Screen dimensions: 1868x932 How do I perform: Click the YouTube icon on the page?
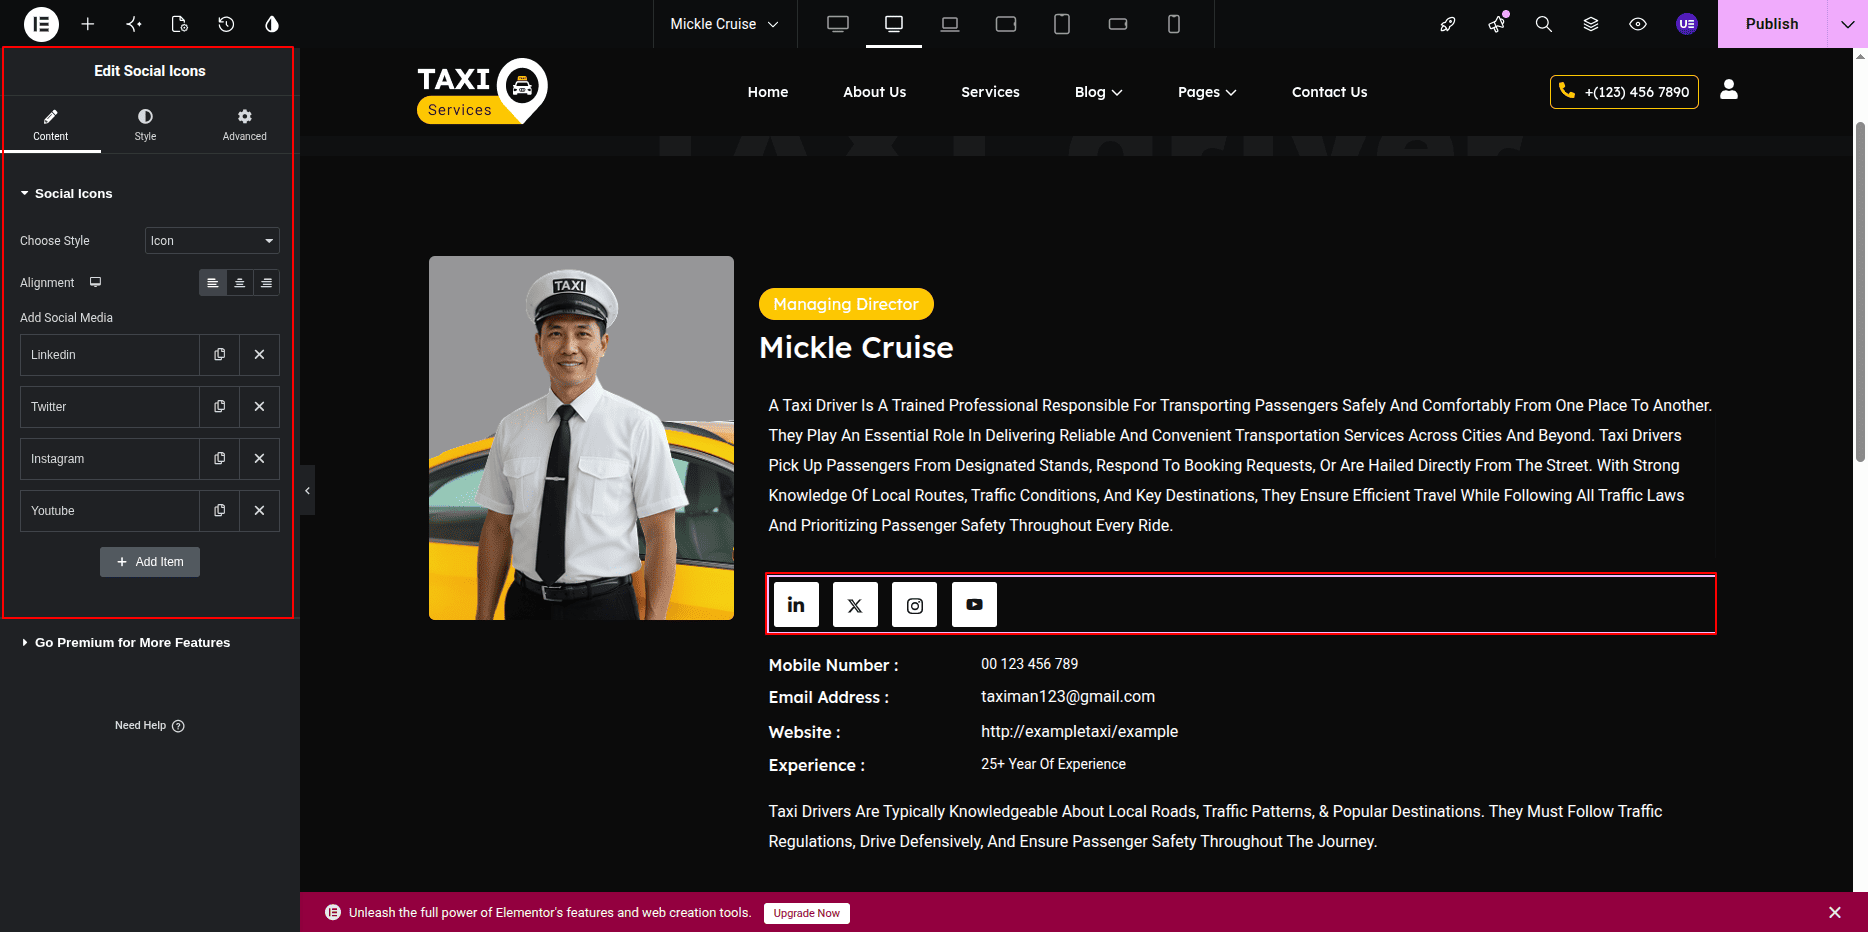(974, 605)
